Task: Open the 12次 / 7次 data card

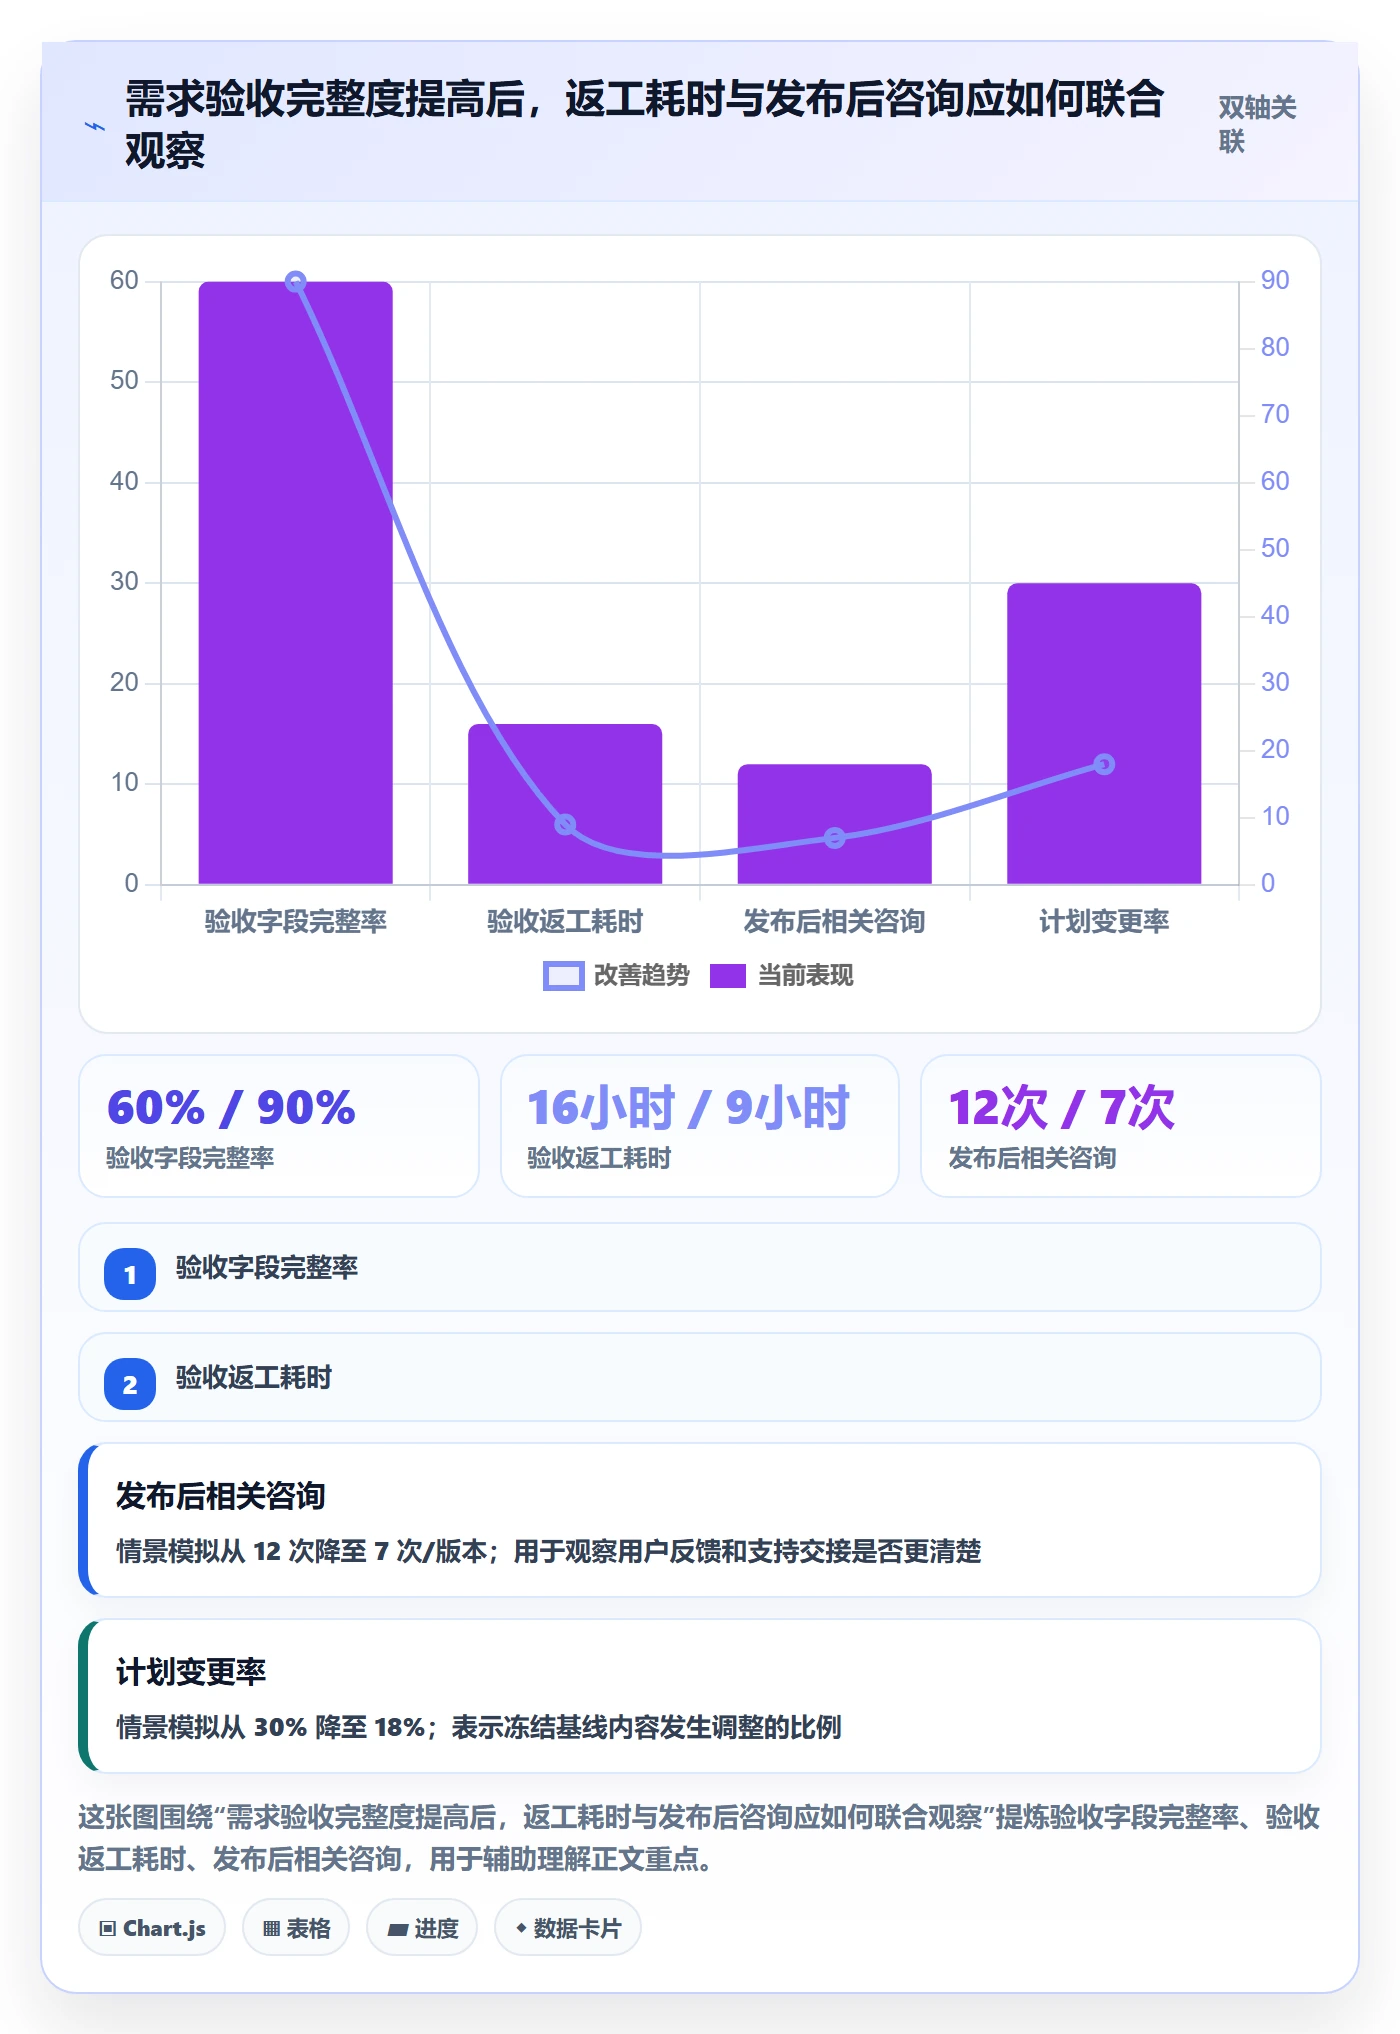Action: coord(1120,1126)
